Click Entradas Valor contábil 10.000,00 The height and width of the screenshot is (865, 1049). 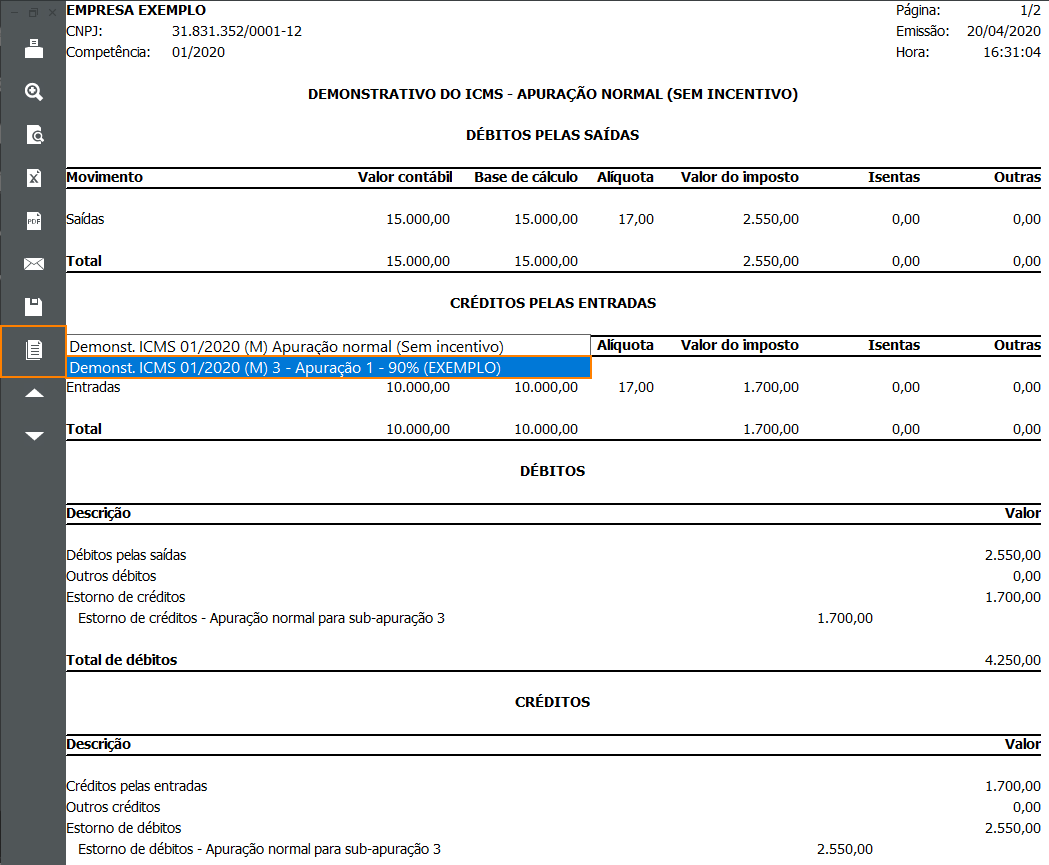(x=417, y=387)
